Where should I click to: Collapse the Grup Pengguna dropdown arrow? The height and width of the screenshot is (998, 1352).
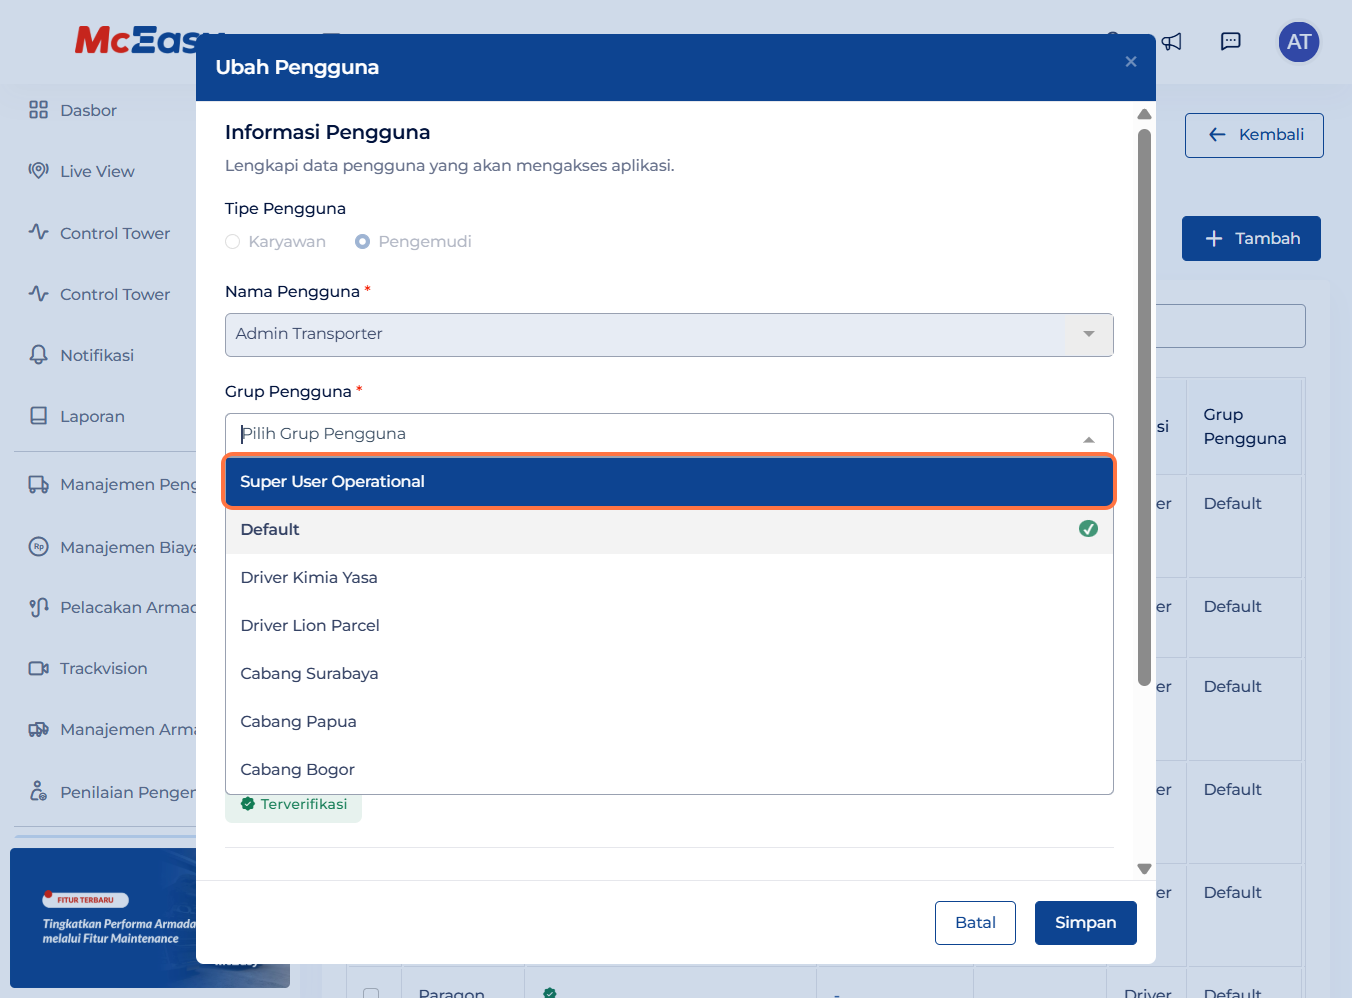point(1089,439)
